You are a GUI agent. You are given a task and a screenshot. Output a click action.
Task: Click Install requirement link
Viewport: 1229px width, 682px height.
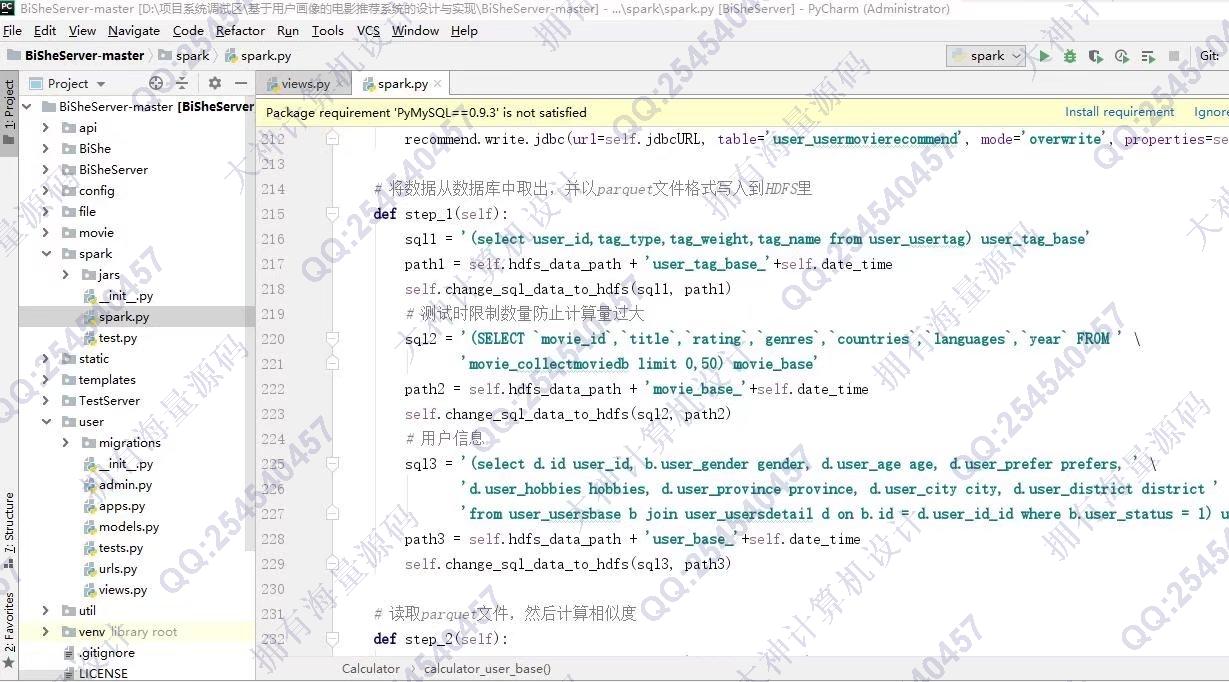(1119, 112)
